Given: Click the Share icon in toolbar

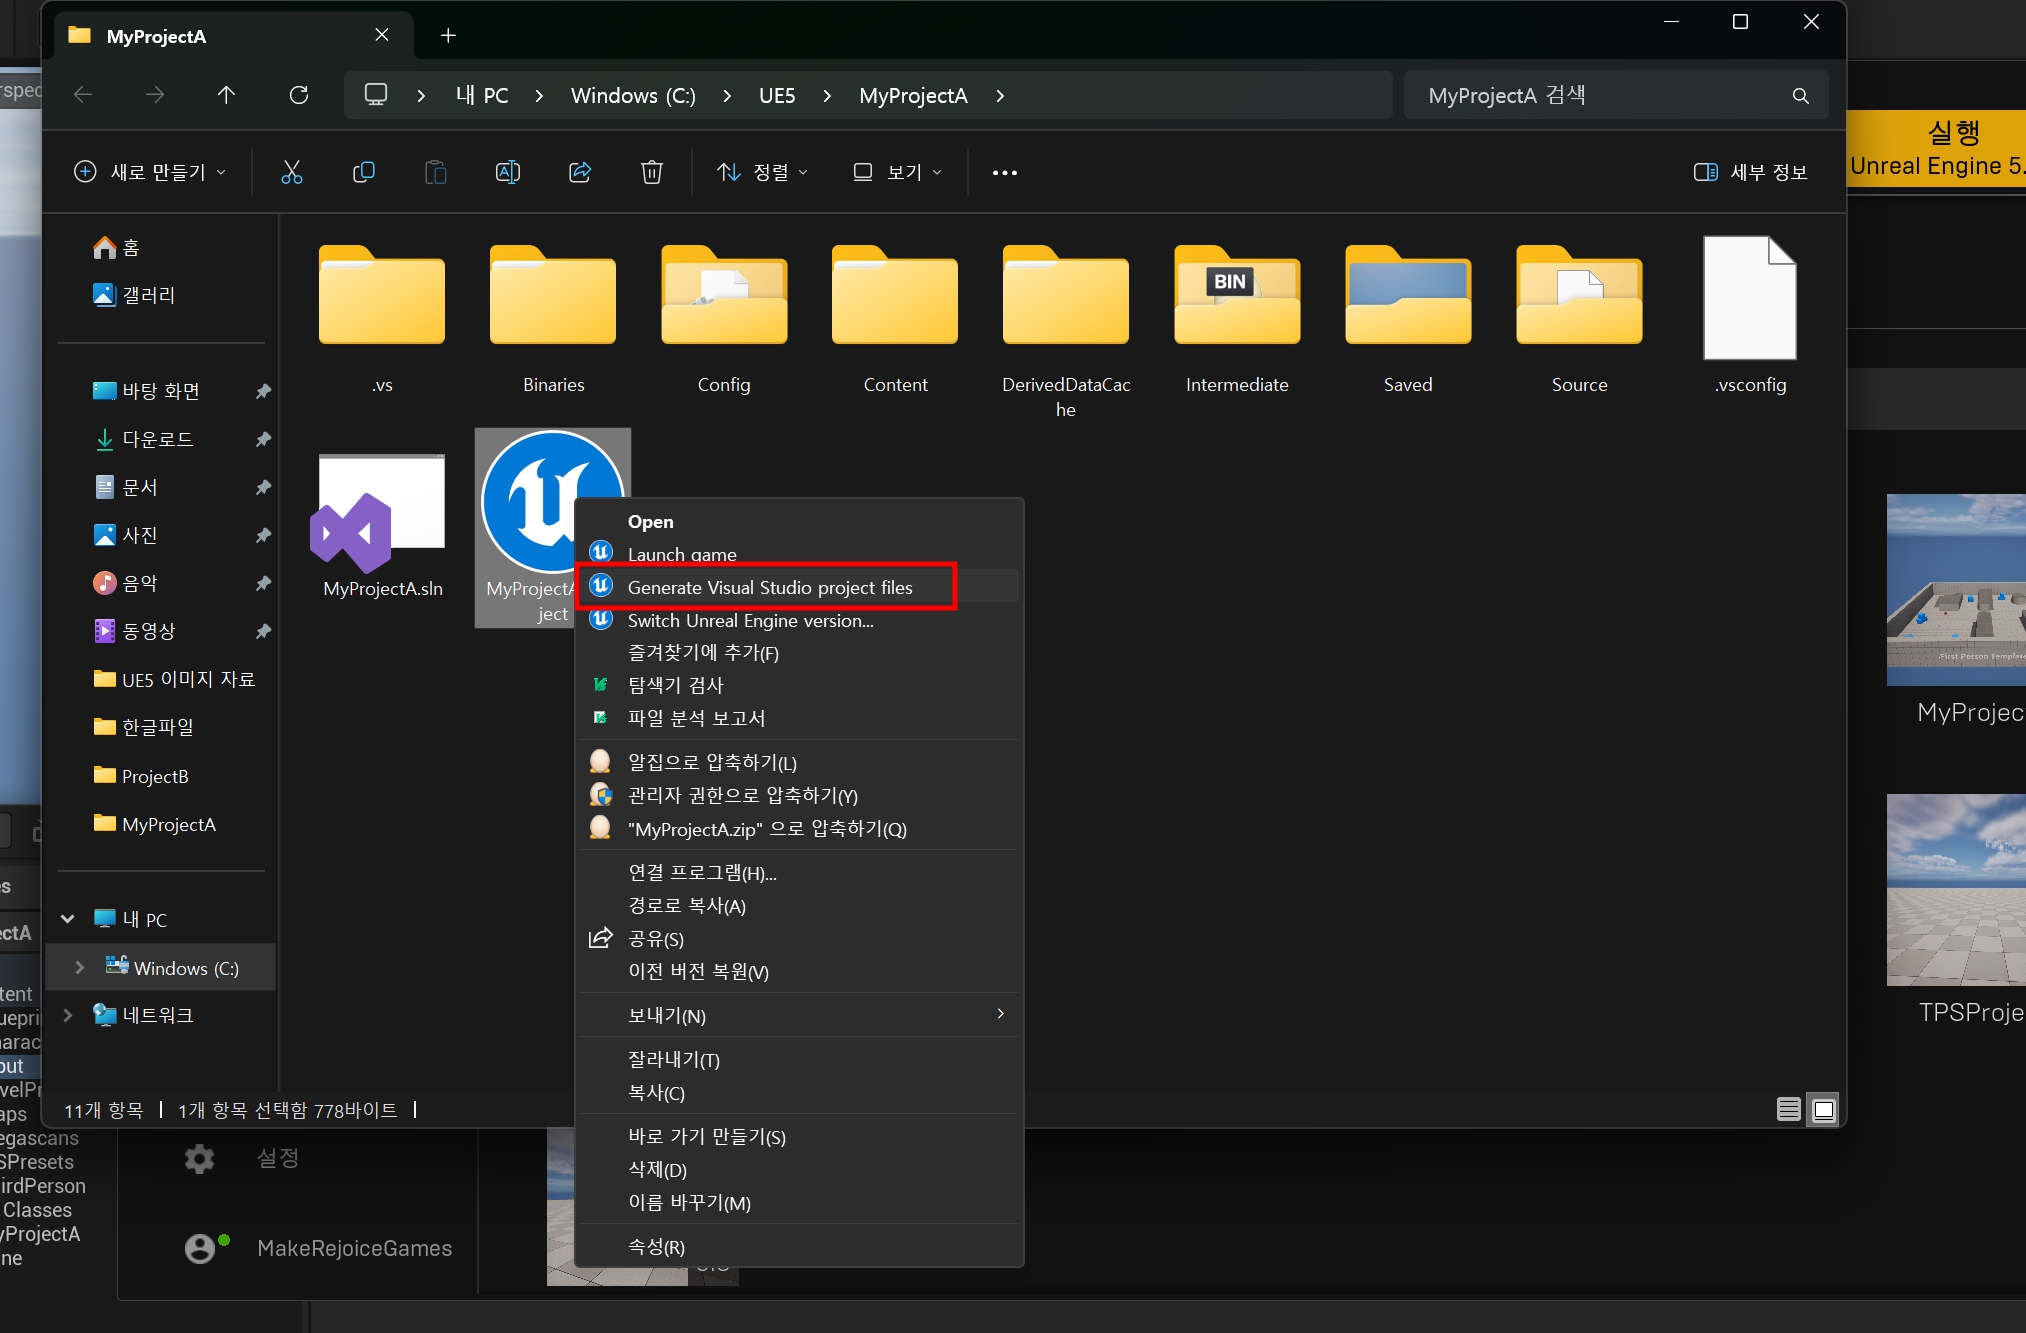Looking at the screenshot, I should point(580,172).
